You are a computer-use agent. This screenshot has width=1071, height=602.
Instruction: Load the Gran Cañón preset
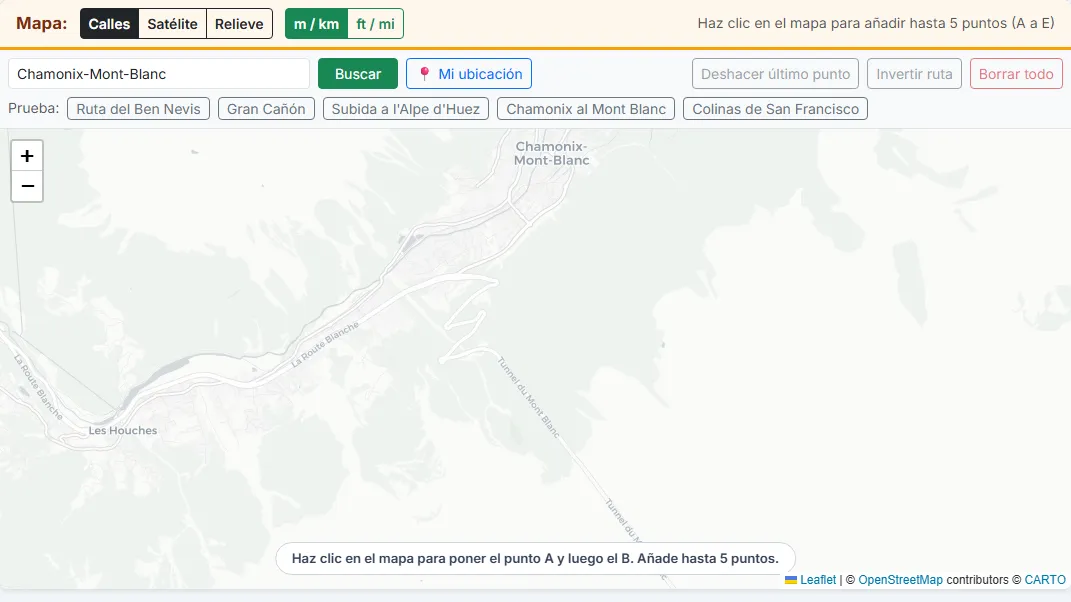click(266, 109)
